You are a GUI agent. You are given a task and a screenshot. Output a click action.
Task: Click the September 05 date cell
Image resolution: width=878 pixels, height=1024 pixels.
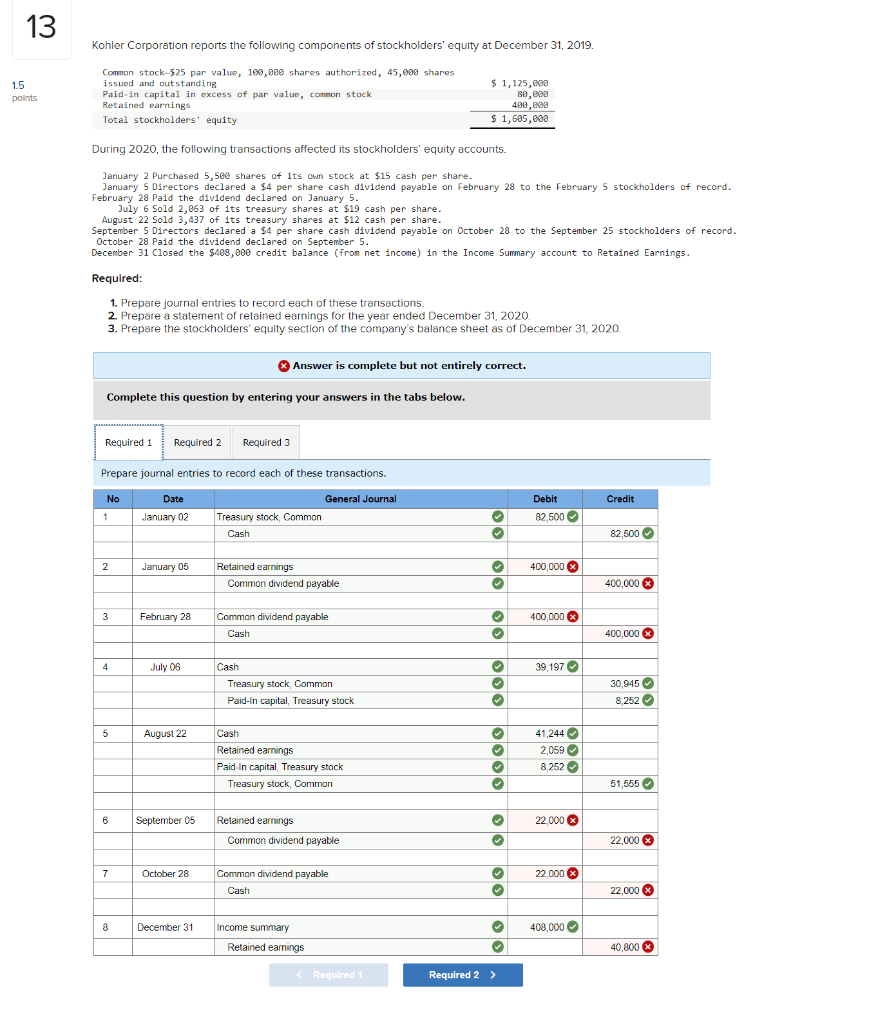click(x=173, y=820)
